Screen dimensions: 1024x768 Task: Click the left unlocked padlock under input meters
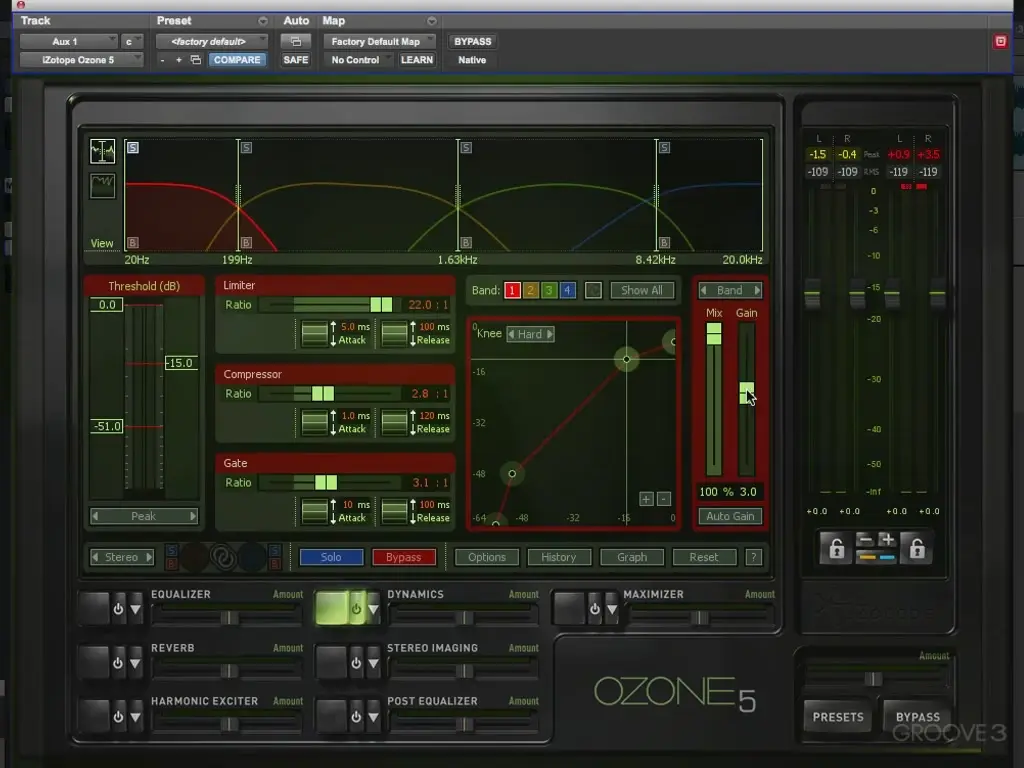pos(837,548)
